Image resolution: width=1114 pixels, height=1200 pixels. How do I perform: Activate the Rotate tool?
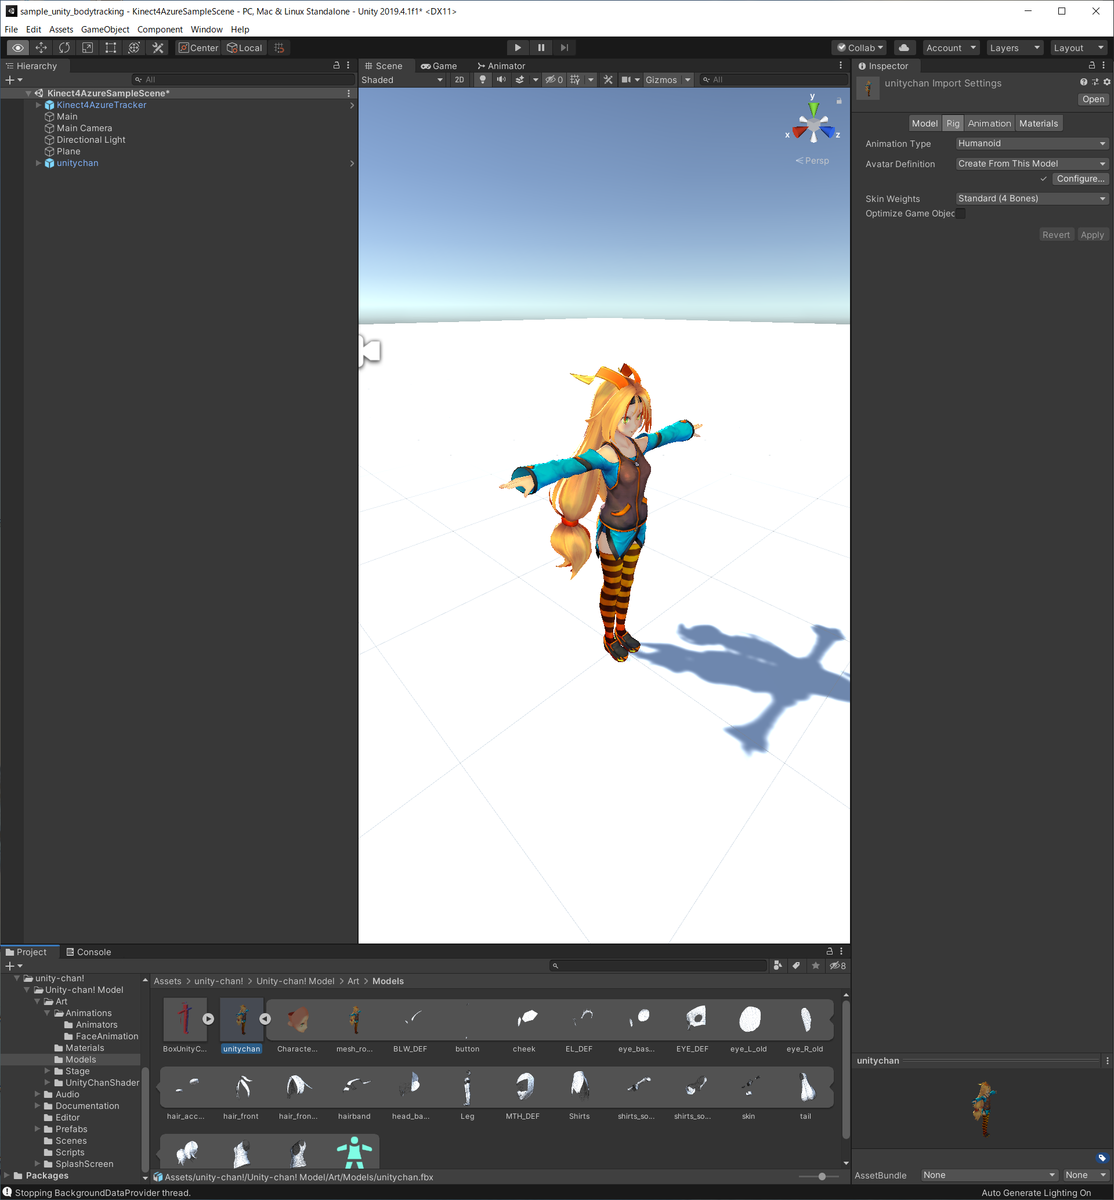(64, 47)
